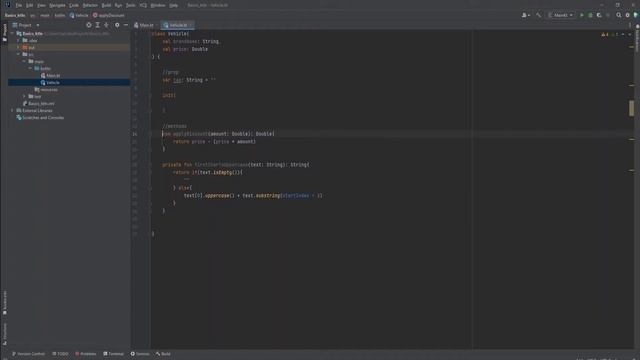Open the Build menu
The width and height of the screenshot is (640, 360).
(106, 5)
